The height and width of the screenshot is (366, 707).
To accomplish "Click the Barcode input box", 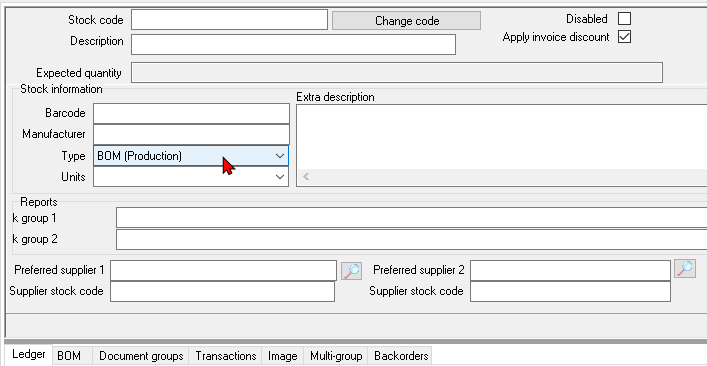I will pyautogui.click(x=191, y=114).
